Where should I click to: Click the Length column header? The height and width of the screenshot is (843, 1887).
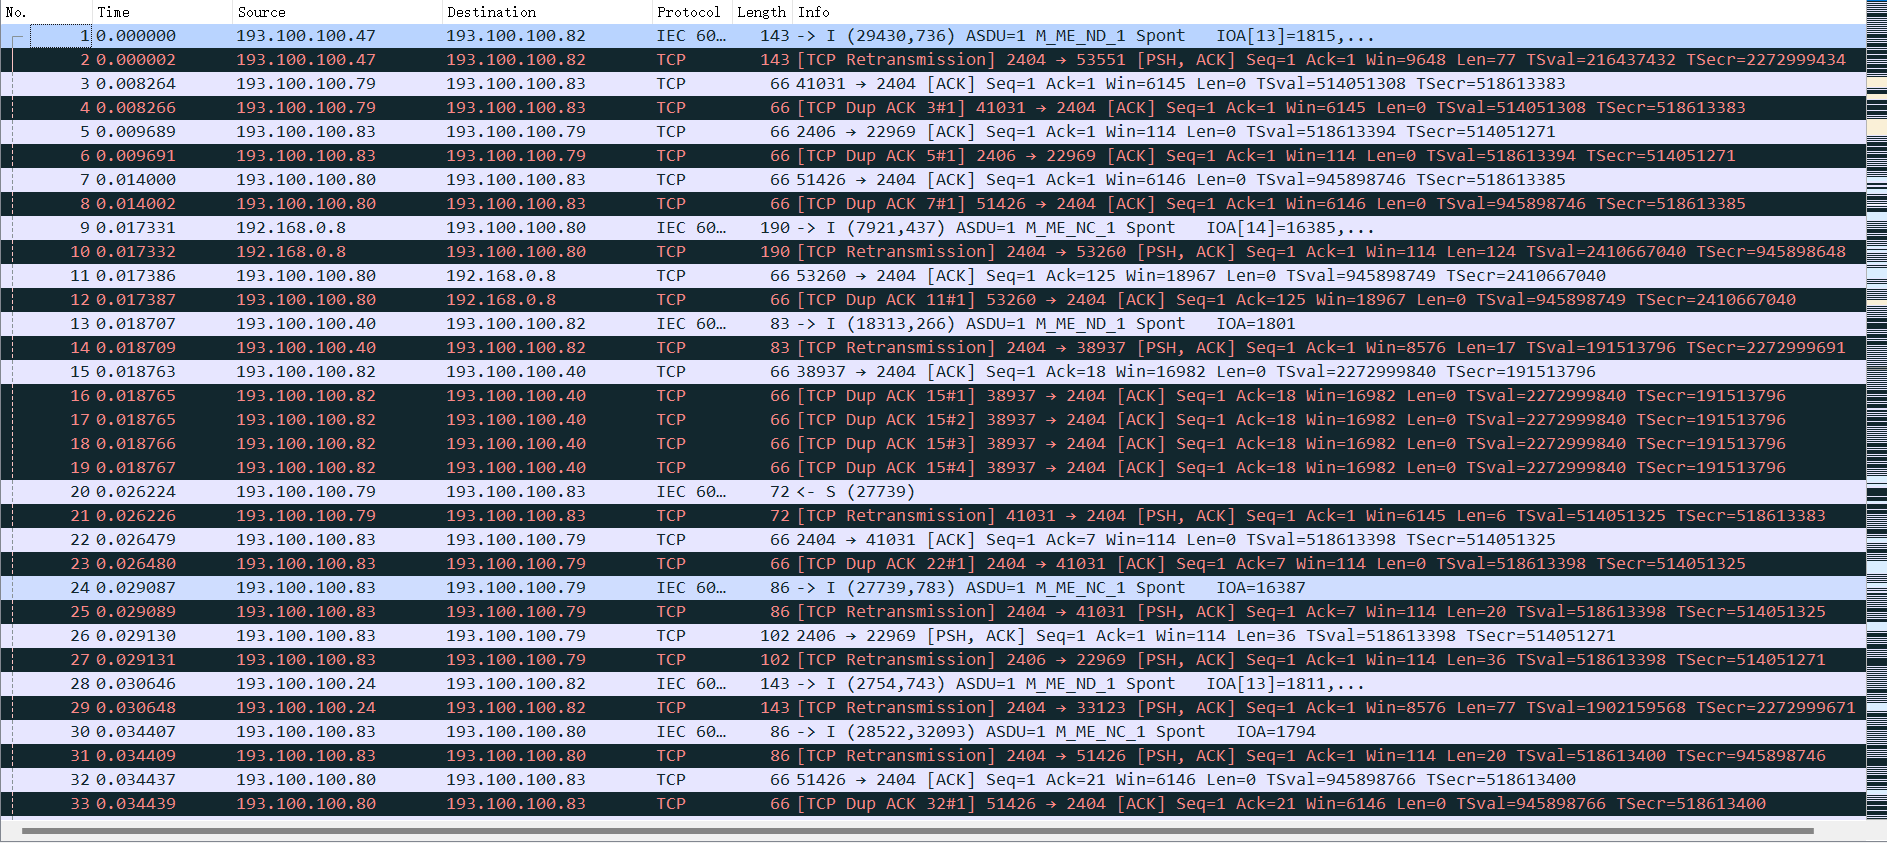tap(762, 12)
